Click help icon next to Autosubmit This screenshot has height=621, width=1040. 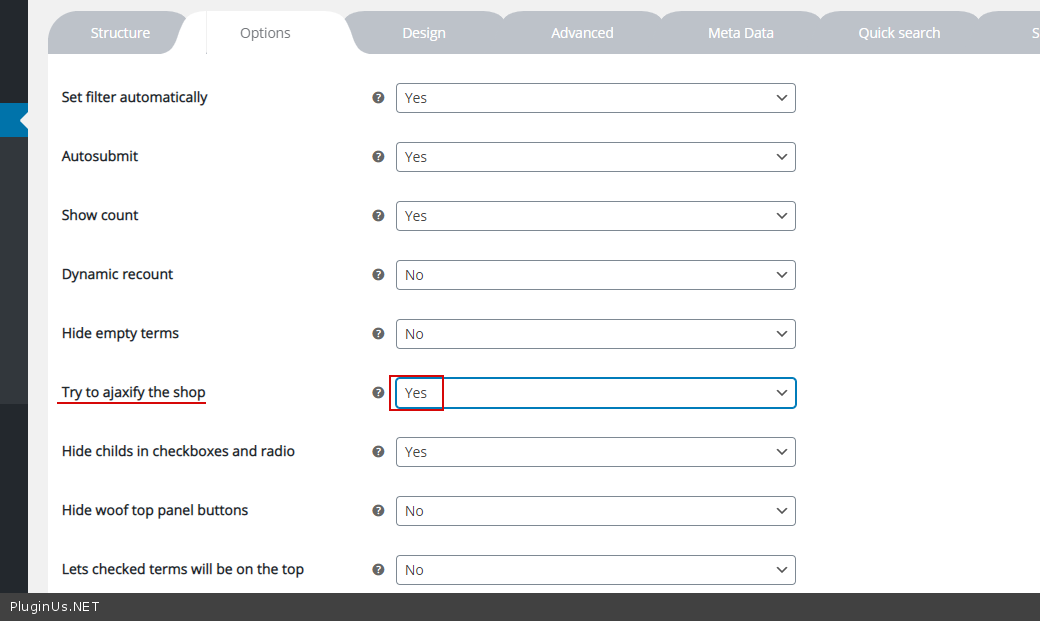coord(378,157)
